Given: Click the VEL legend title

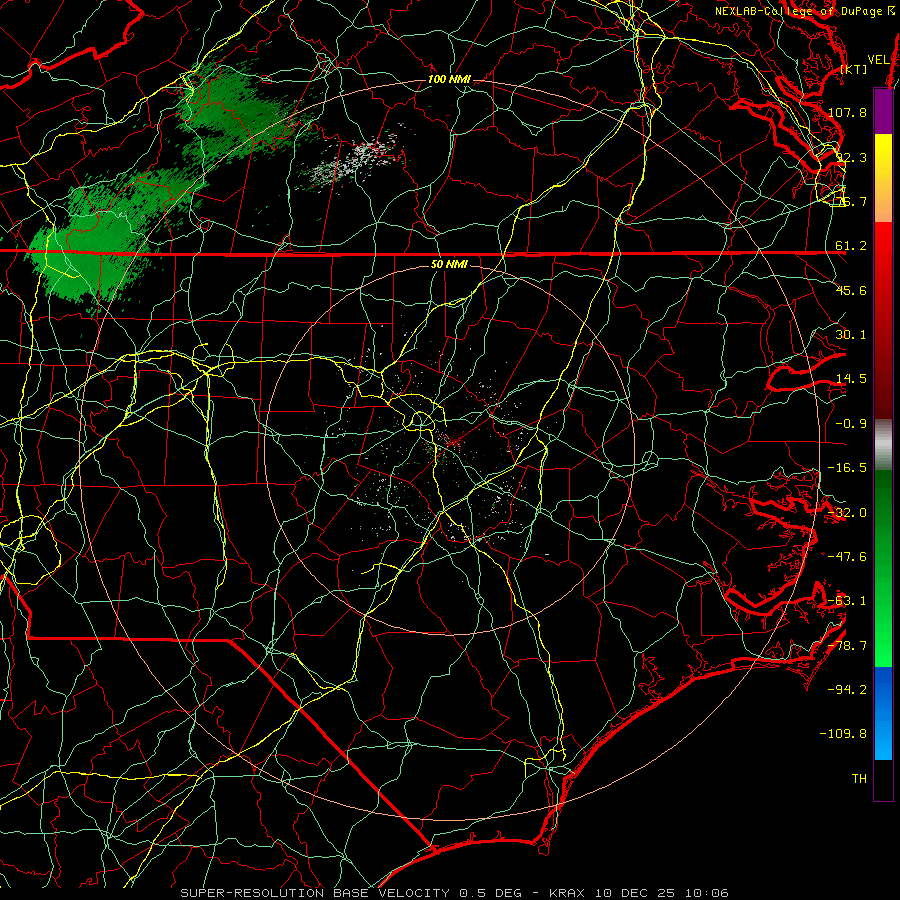Looking at the screenshot, I should click(879, 60).
